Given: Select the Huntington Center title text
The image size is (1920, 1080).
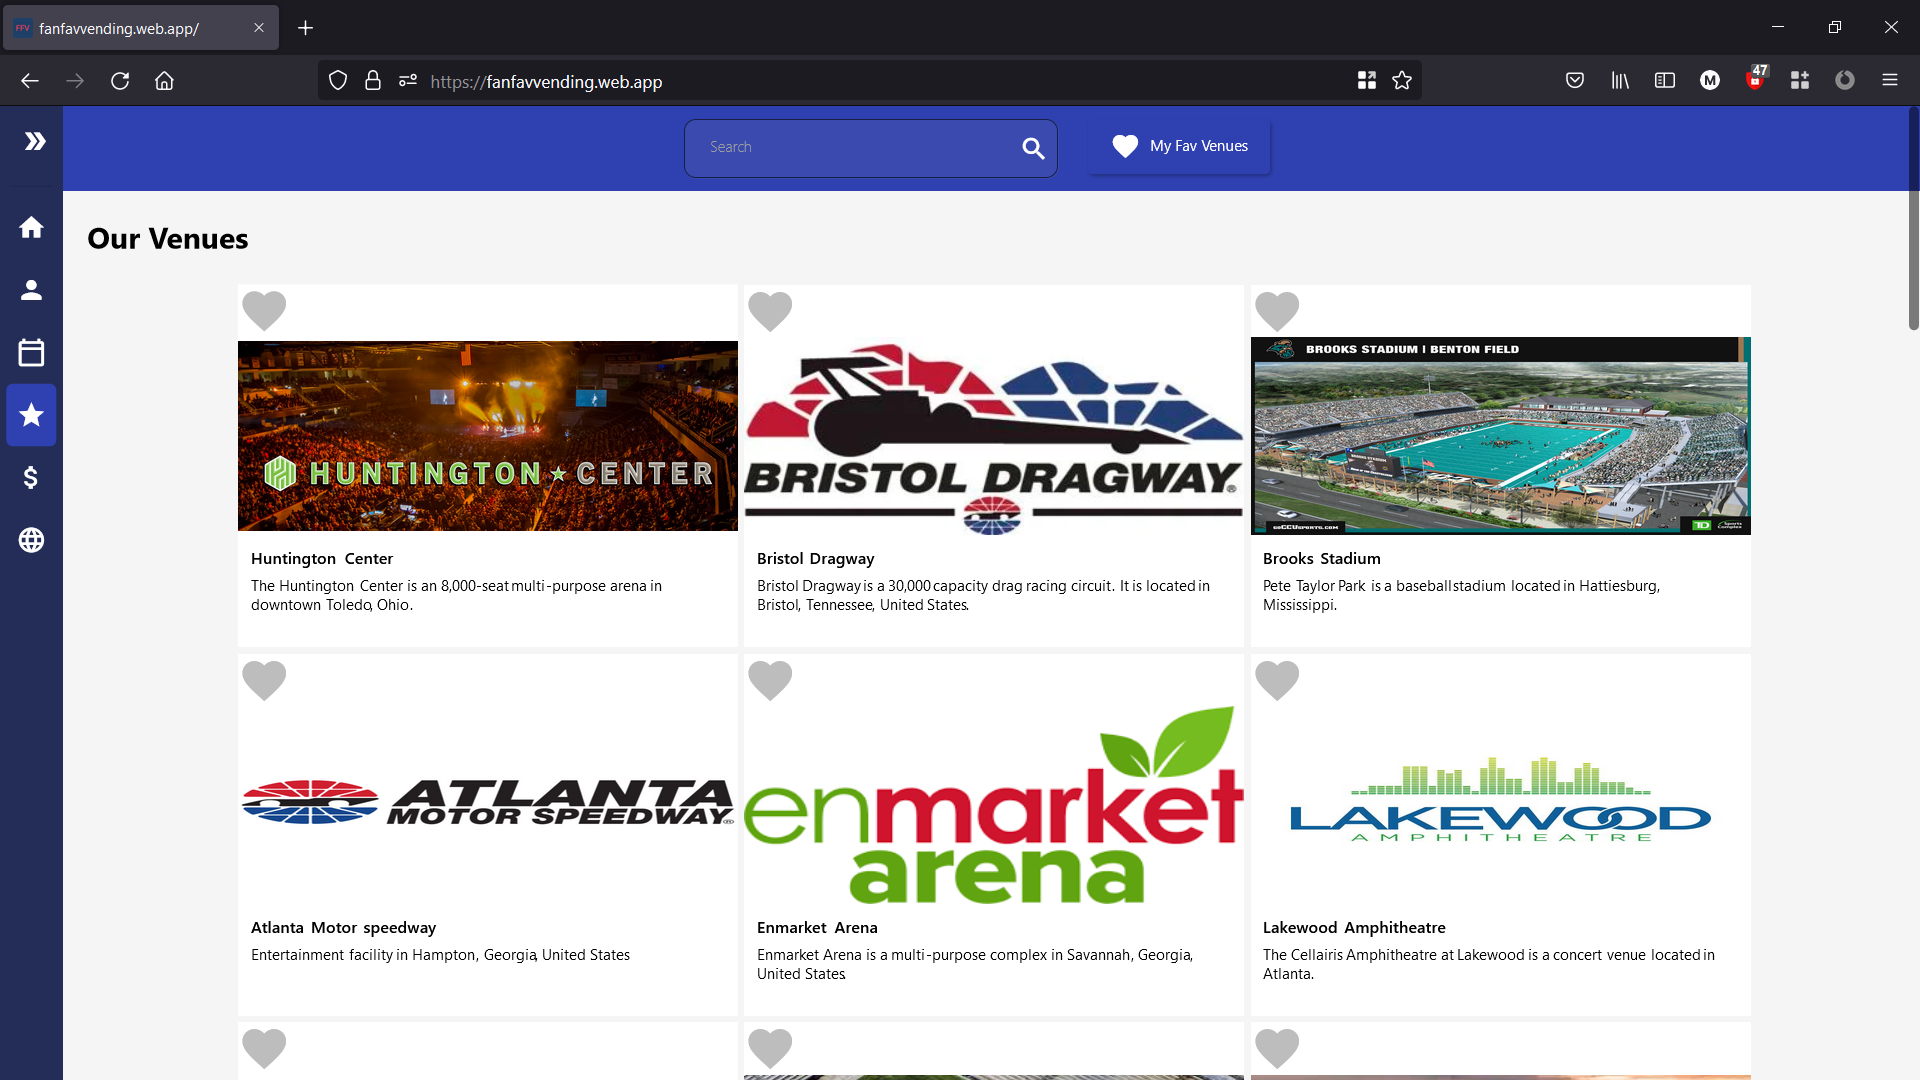Looking at the screenshot, I should [322, 559].
